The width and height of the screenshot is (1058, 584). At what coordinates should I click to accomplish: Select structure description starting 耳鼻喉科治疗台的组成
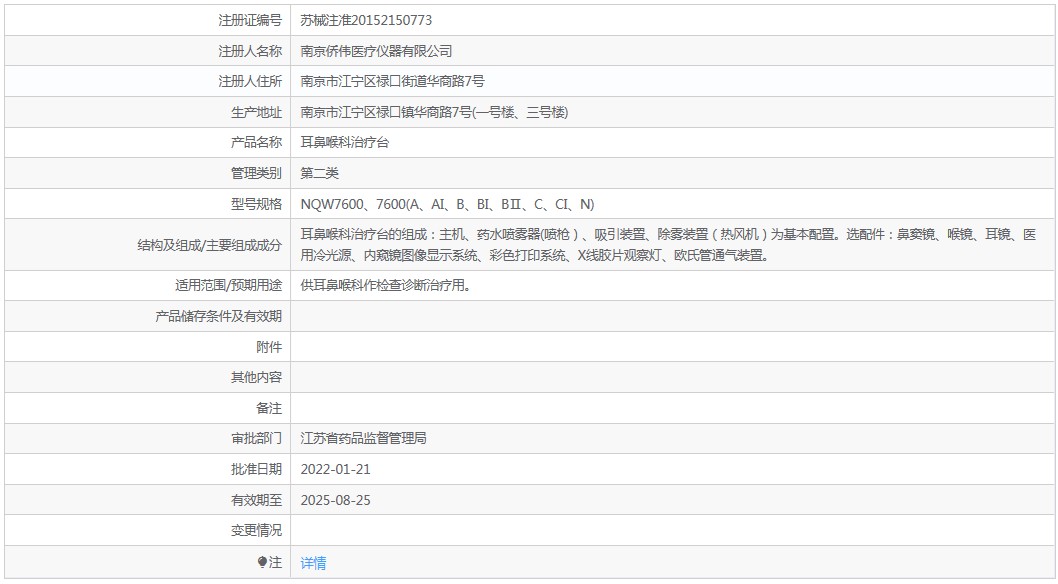coord(668,245)
